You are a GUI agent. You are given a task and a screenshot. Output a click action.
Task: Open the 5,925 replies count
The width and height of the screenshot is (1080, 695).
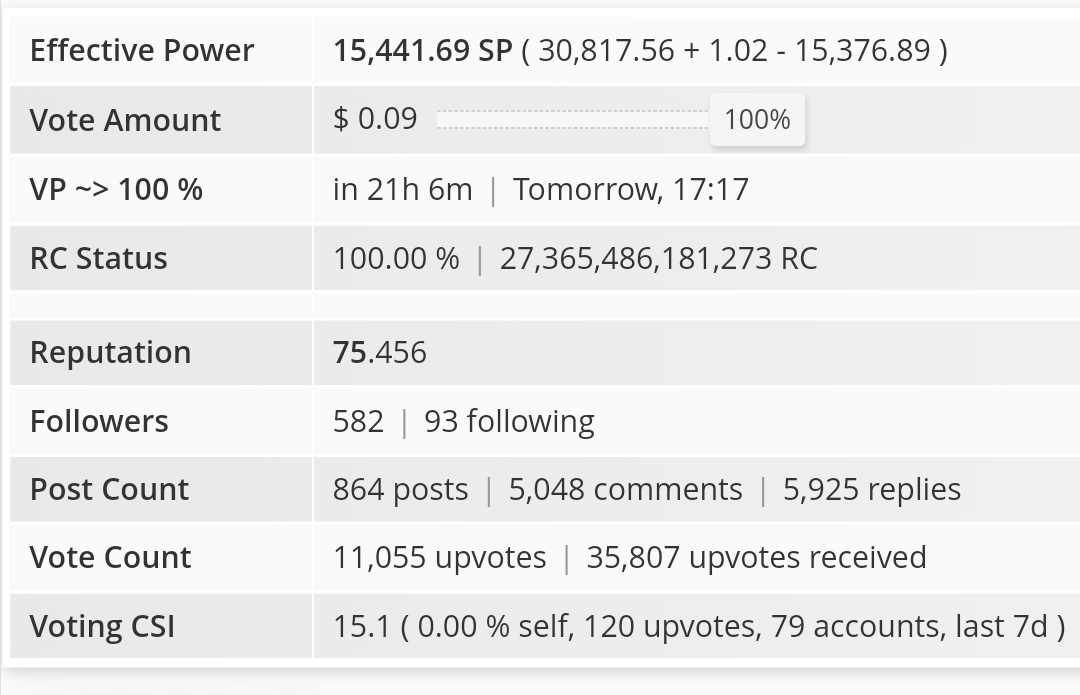pyautogui.click(x=871, y=490)
